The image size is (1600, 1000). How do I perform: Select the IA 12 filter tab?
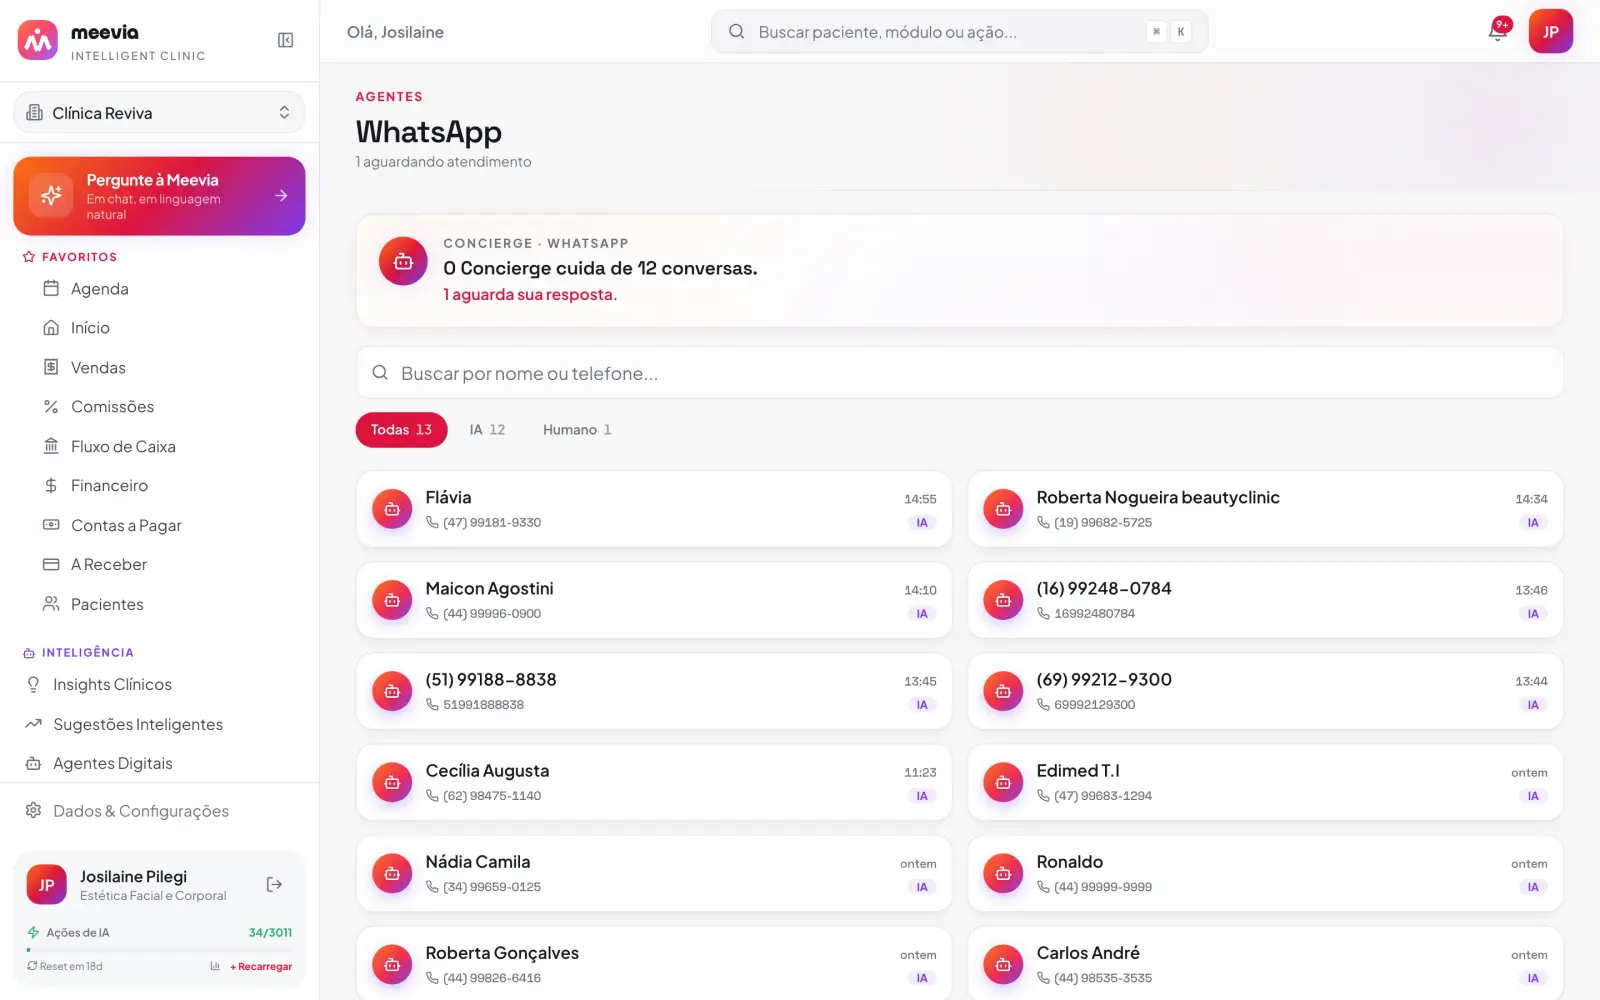click(x=487, y=430)
